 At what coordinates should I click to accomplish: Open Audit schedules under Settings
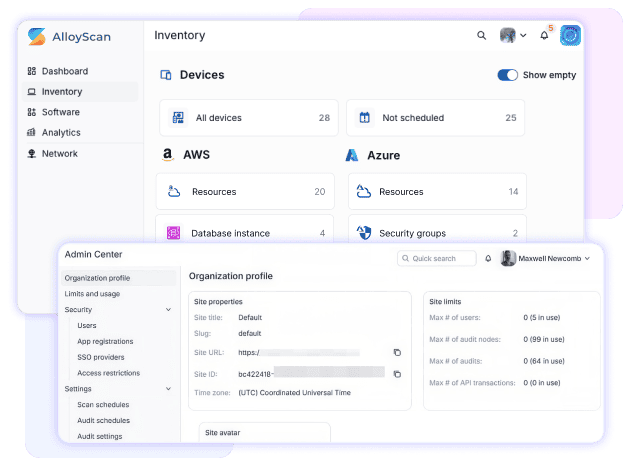click(x=103, y=420)
